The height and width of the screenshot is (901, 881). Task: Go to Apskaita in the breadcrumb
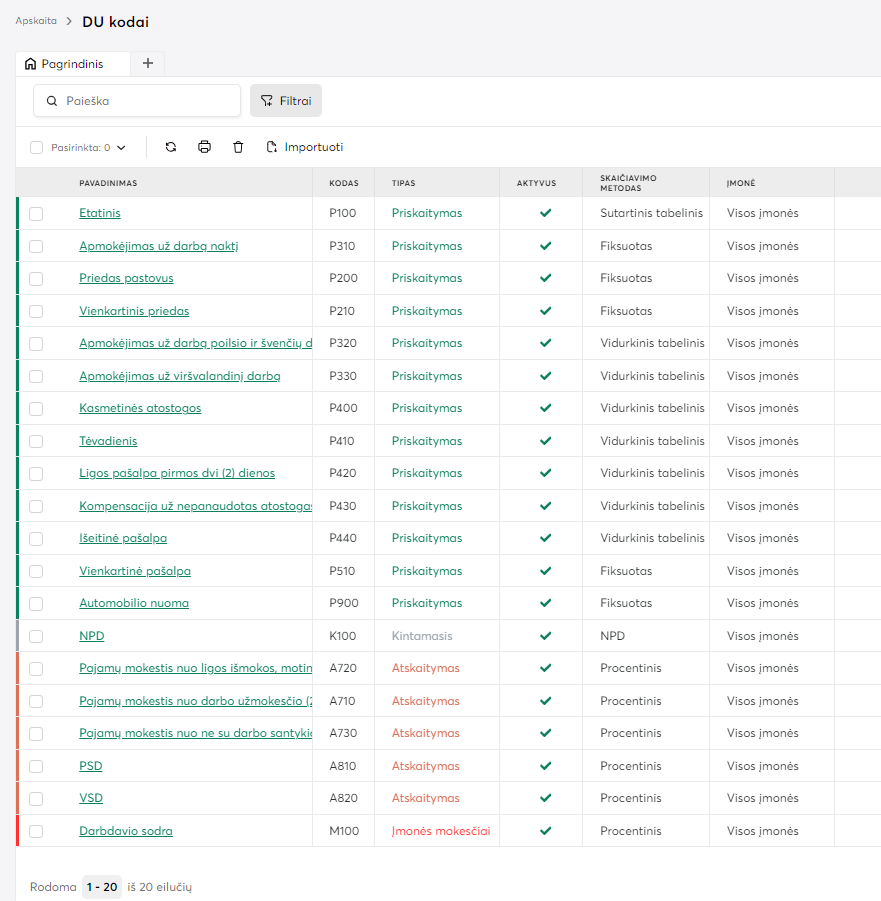[x=36, y=21]
